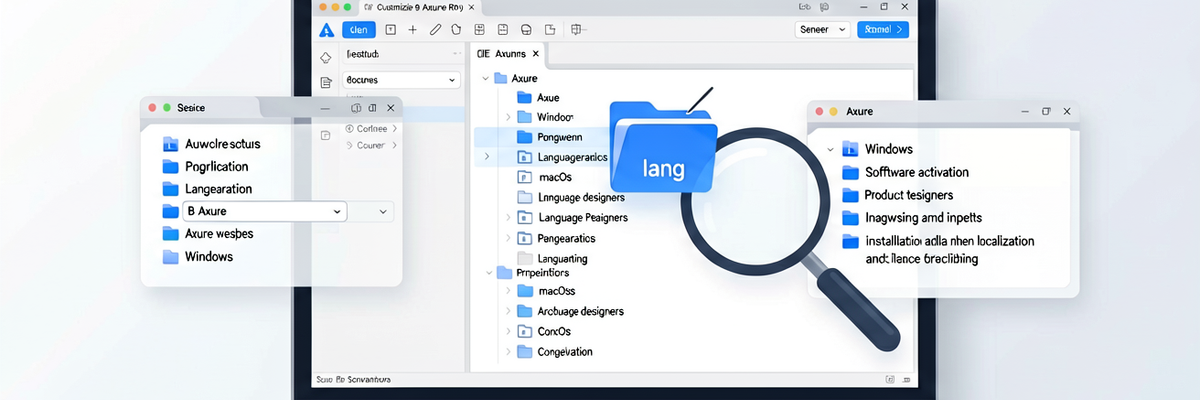Click the plus add icon in toolbar
This screenshot has height=400, width=1200.
click(x=413, y=30)
